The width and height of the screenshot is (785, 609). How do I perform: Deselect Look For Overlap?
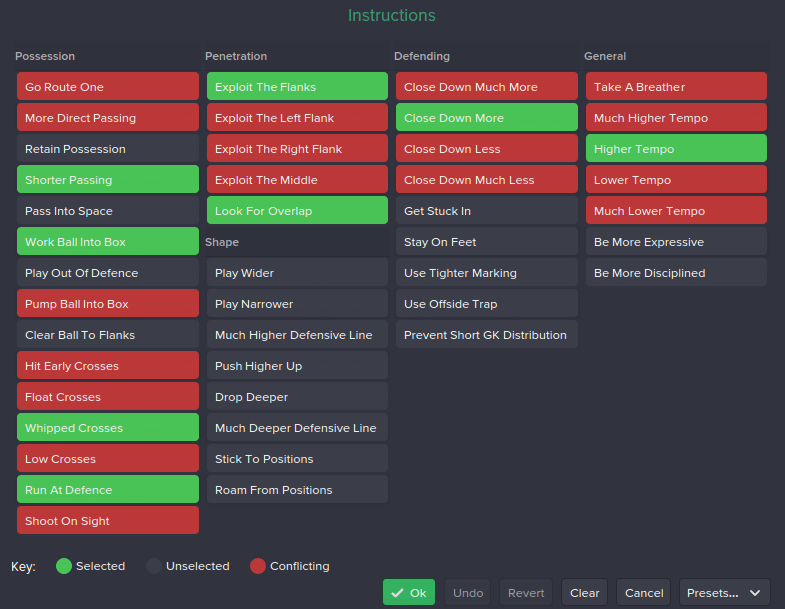pos(297,211)
